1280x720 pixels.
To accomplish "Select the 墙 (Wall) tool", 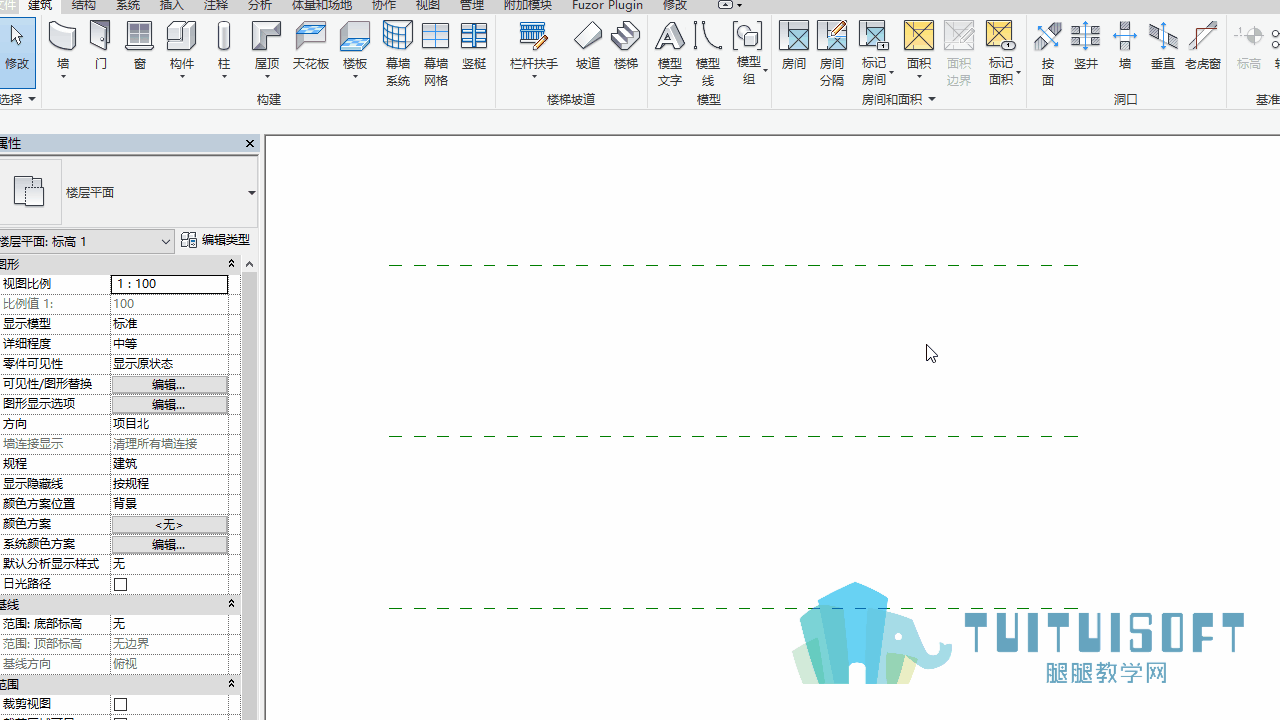I will 62,47.
